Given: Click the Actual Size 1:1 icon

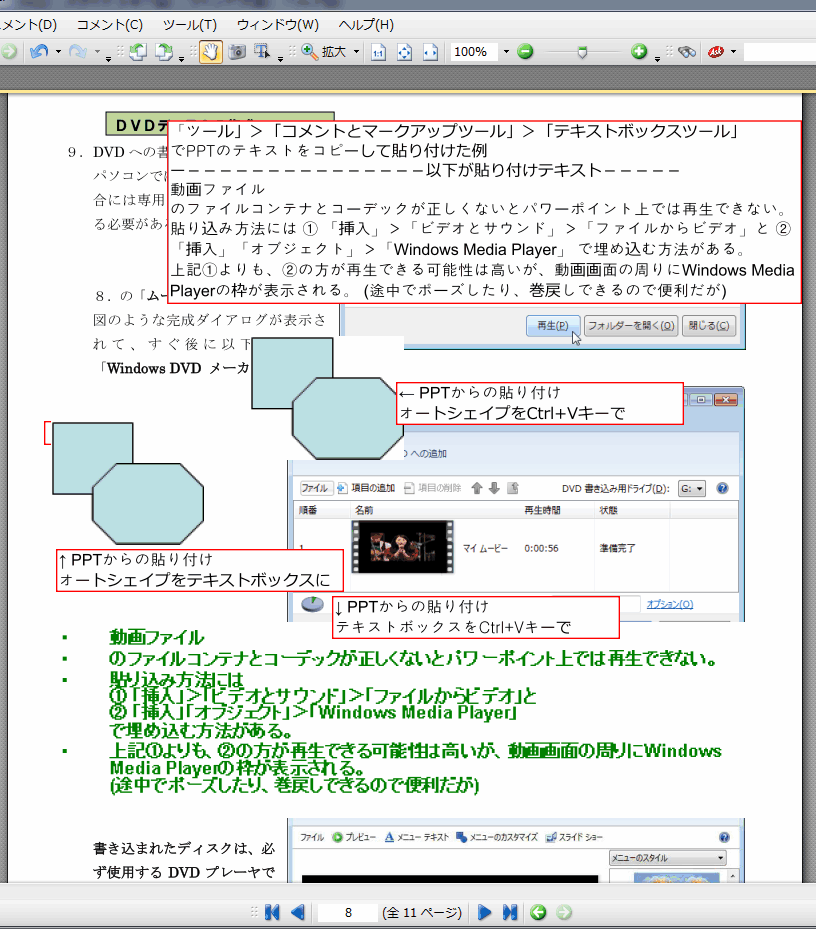Looking at the screenshot, I should pyautogui.click(x=379, y=52).
